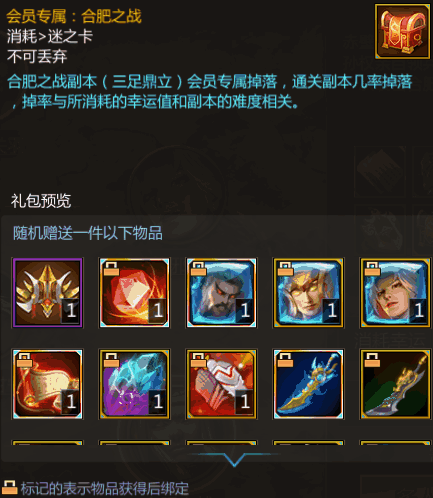Click the blue dungeon drop description text
The height and width of the screenshot is (498, 433).
point(210,91)
